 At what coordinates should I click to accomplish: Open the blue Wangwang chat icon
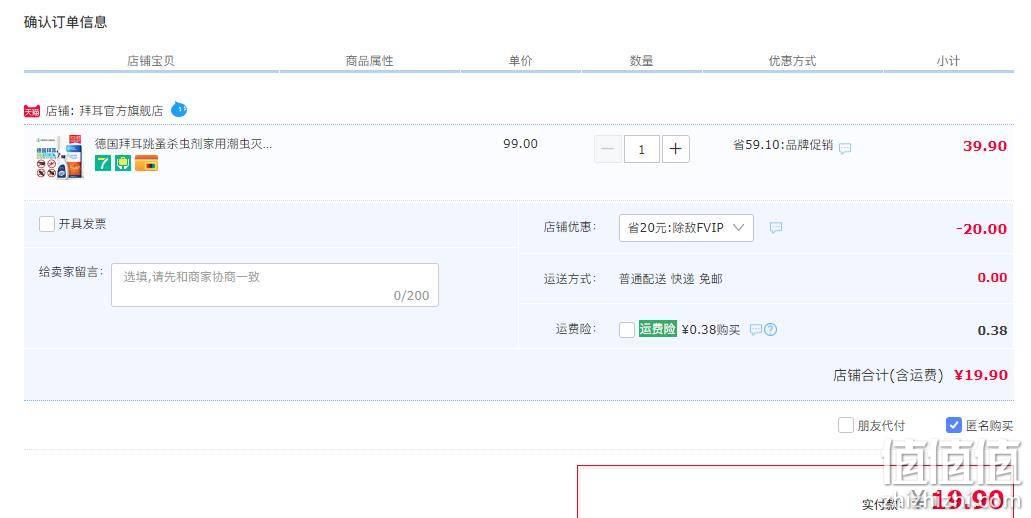click(179, 109)
